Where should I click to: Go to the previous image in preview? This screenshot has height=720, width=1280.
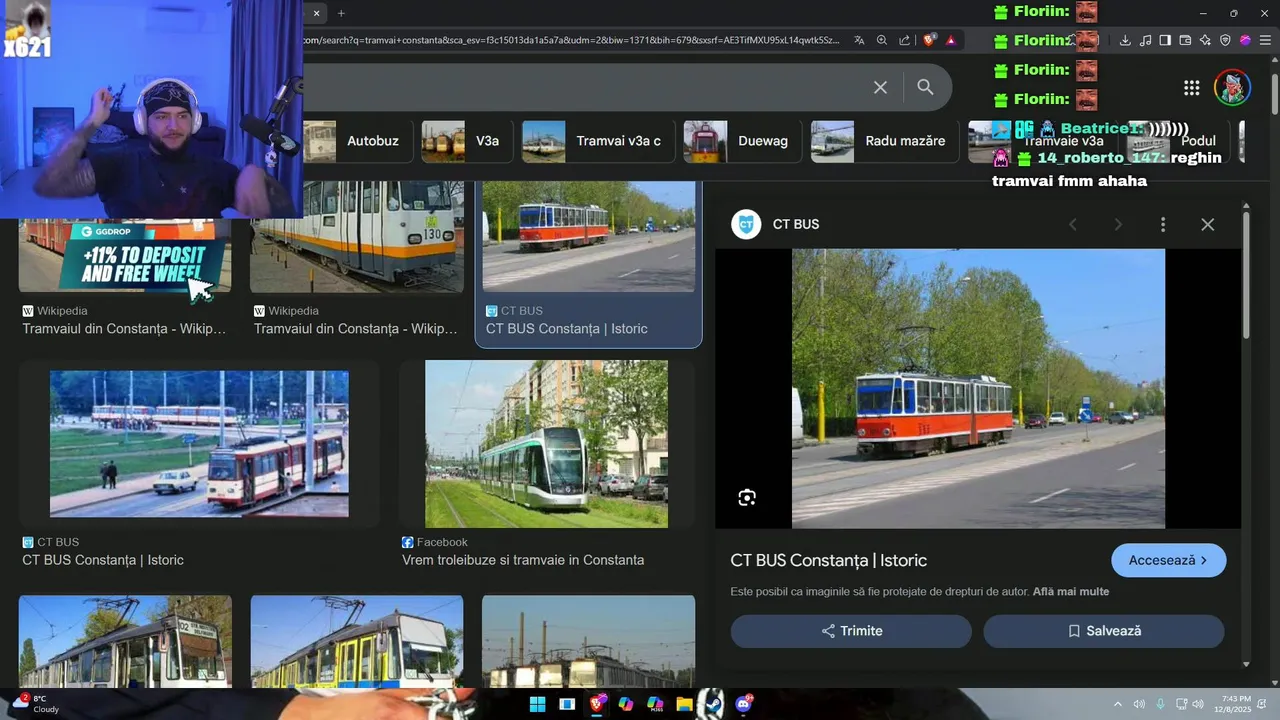(x=1073, y=224)
